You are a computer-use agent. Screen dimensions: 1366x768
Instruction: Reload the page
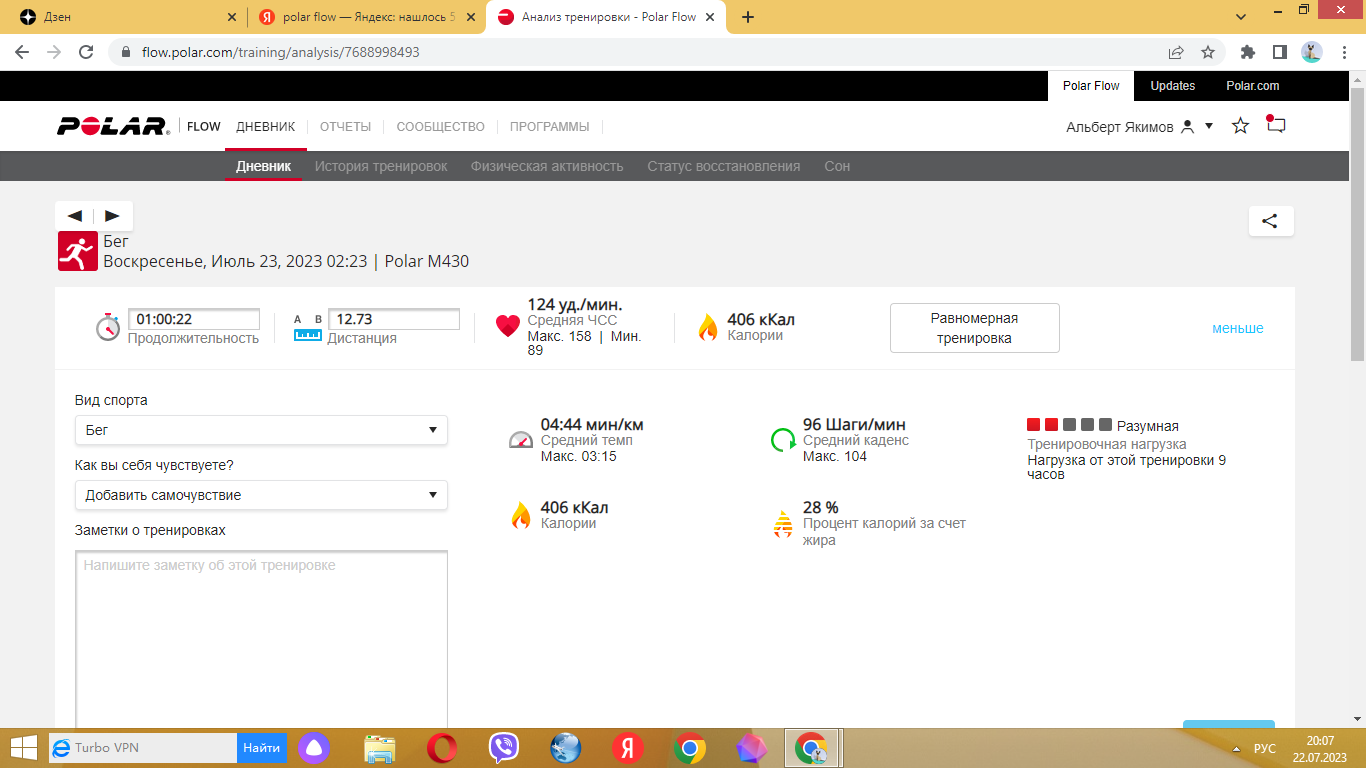coord(87,52)
